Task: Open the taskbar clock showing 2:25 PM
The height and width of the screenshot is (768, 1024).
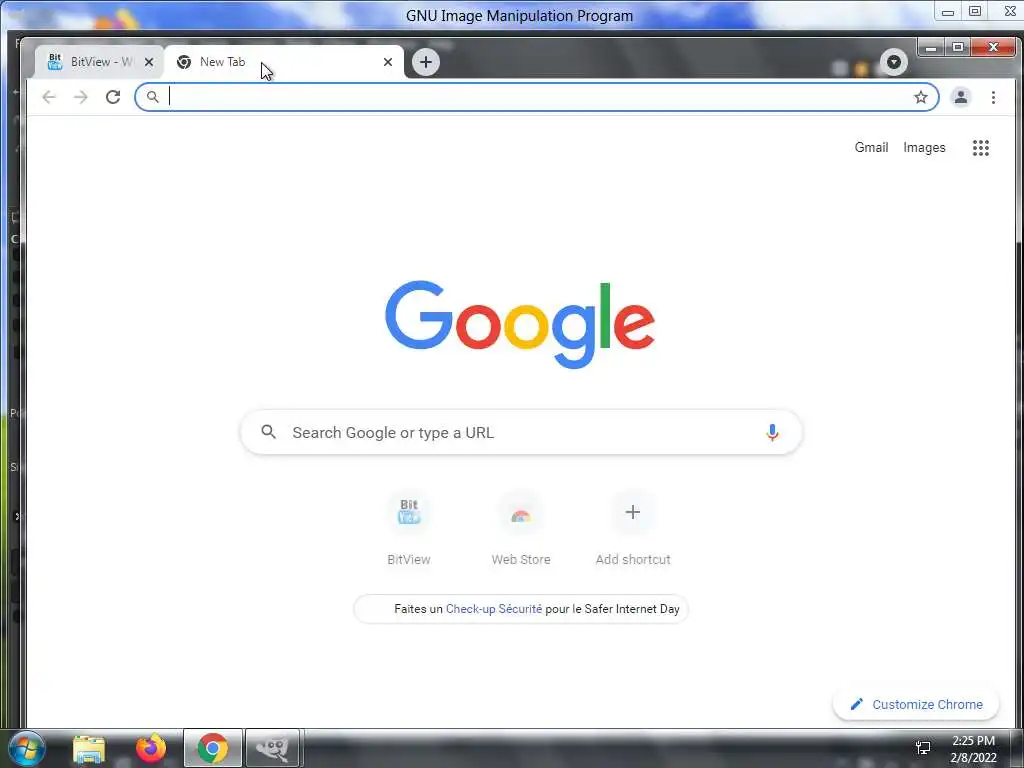Action: pos(973,749)
